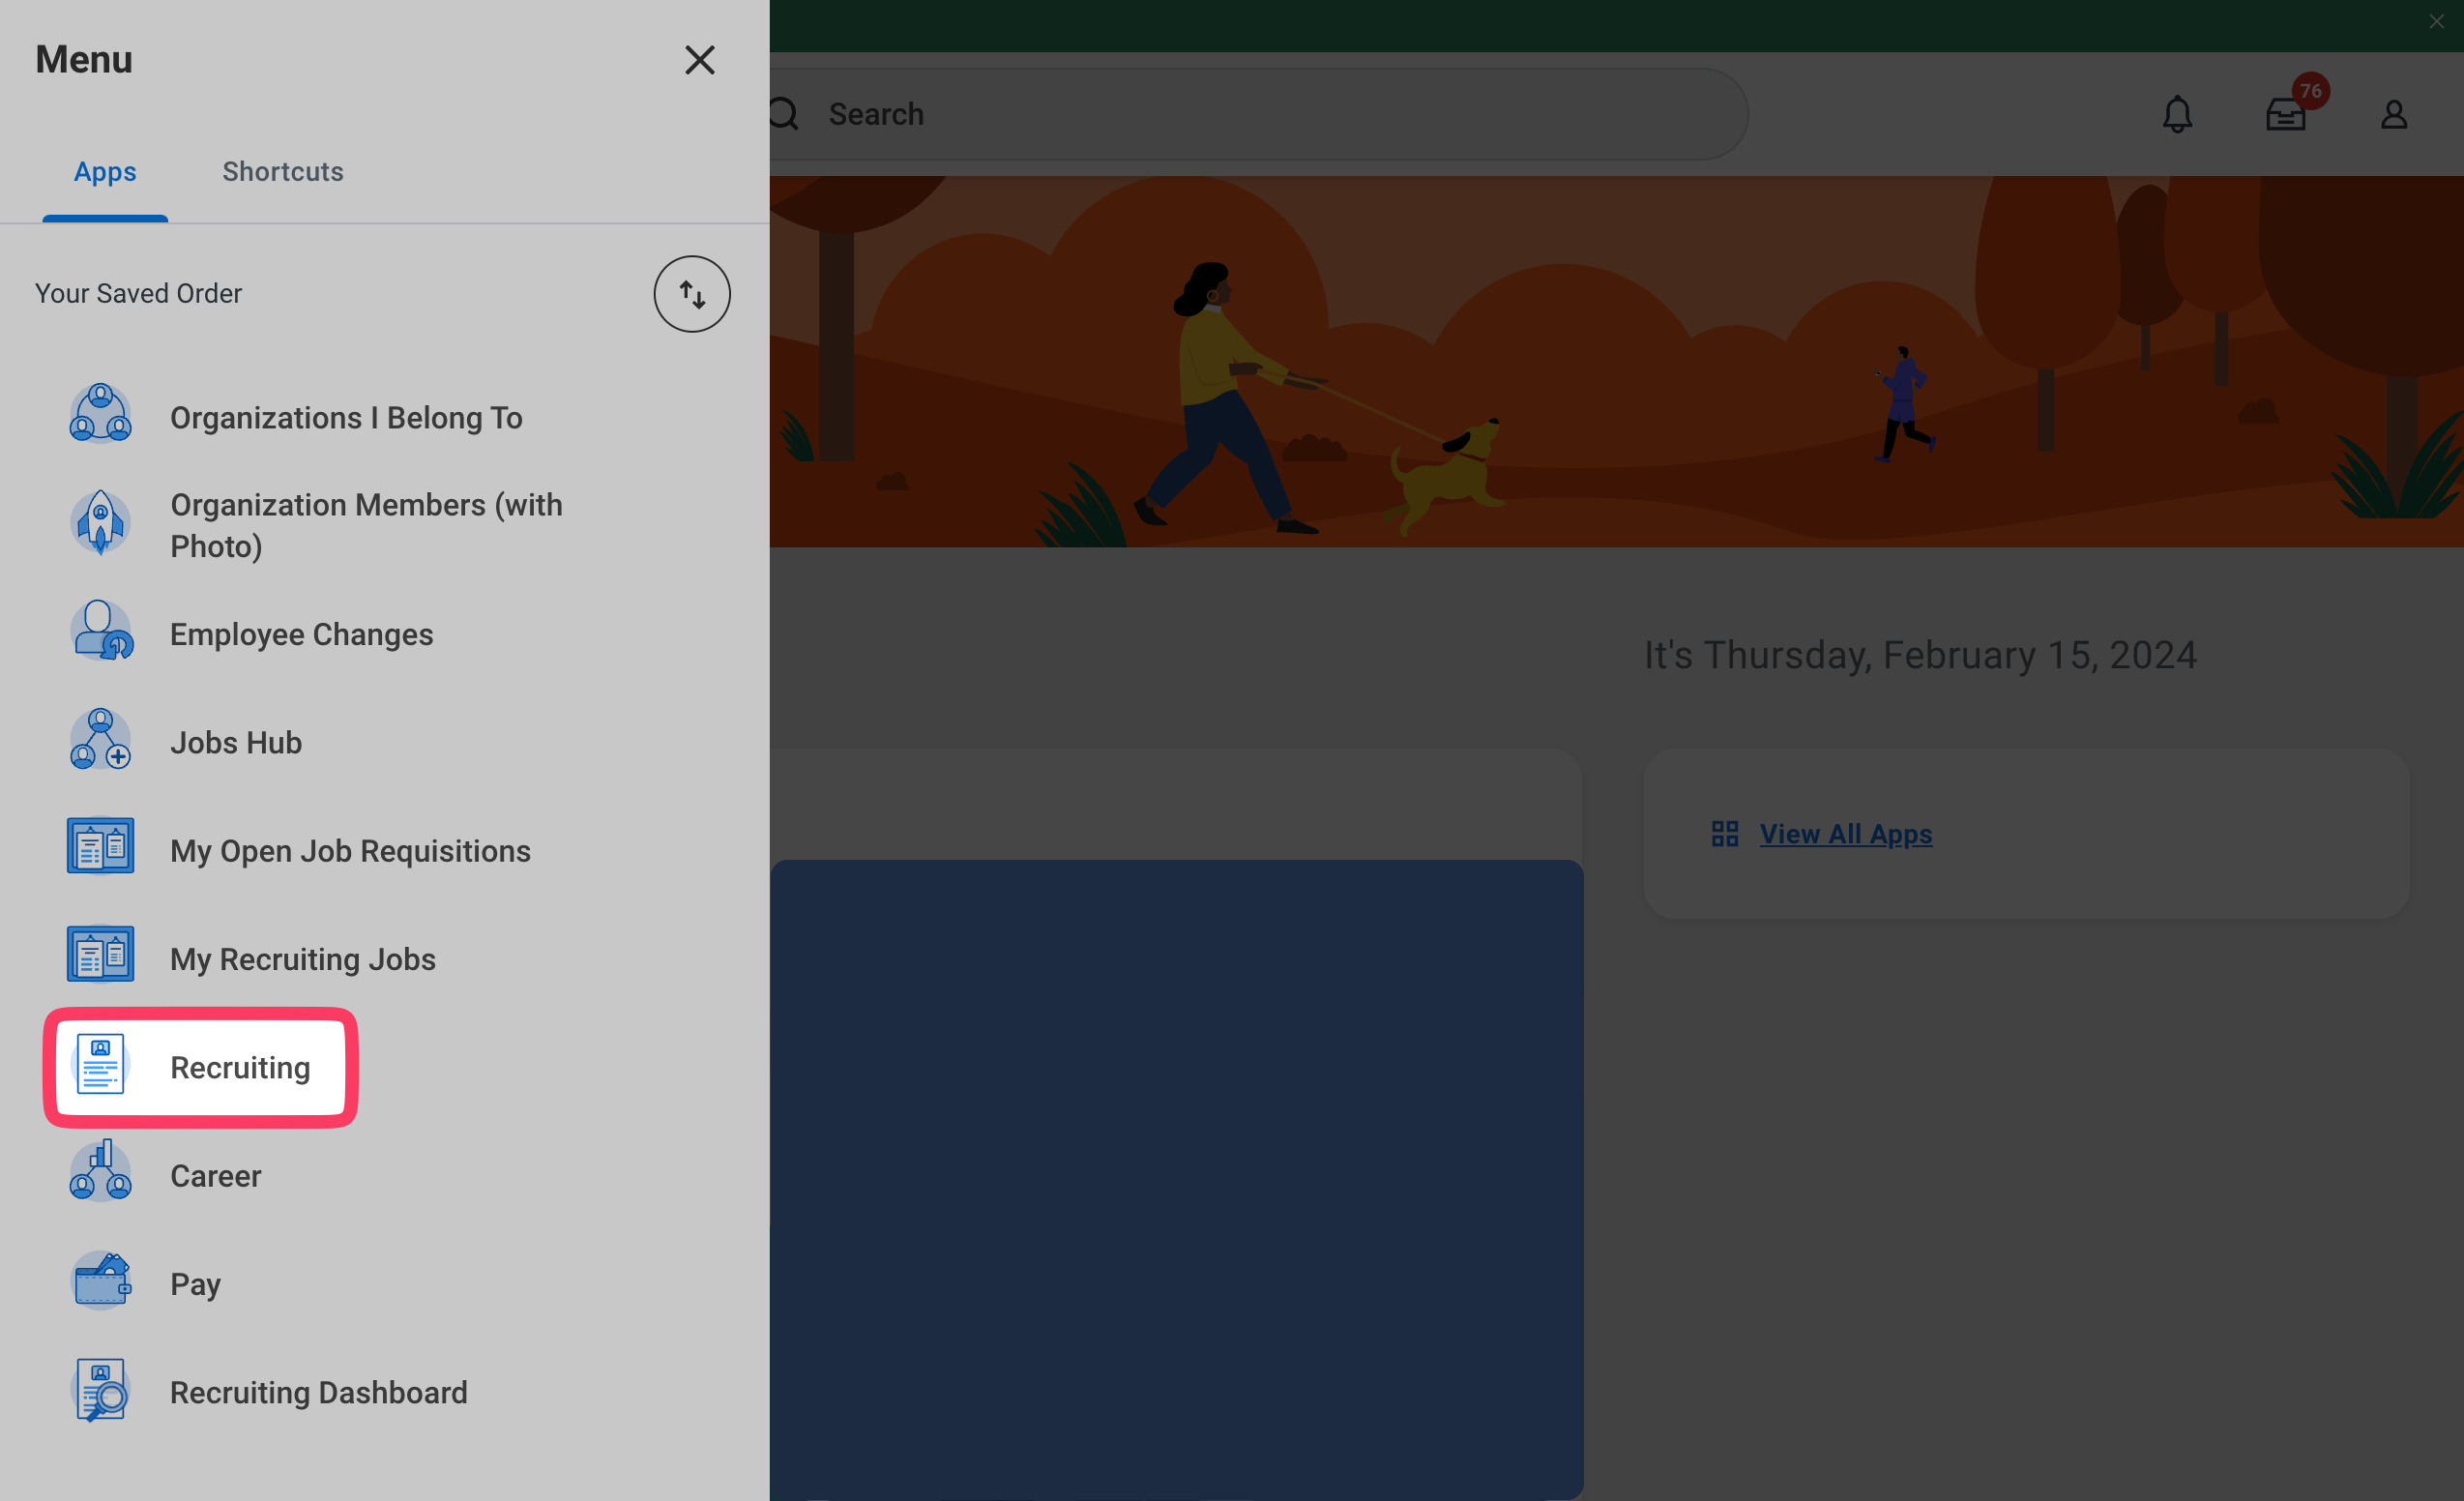Open the Employee Changes app icon
The width and height of the screenshot is (2464, 1501).
coord(100,632)
